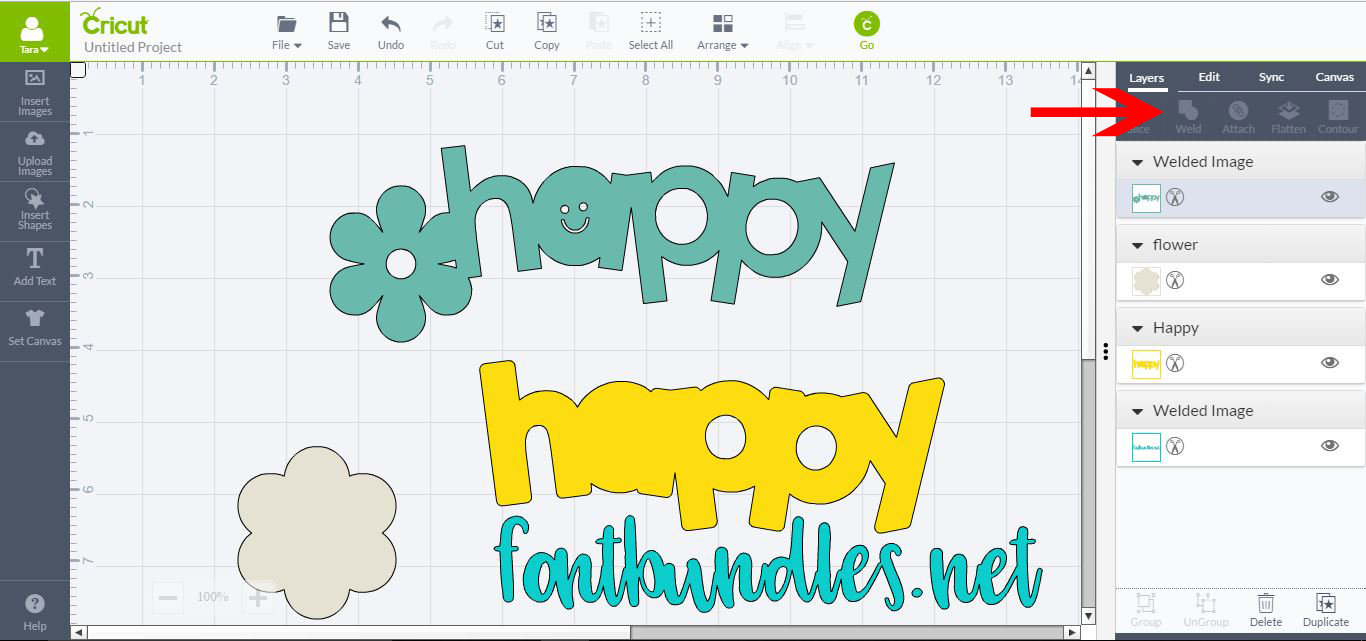The image size is (1366, 641).
Task: Click the 100% zoom level label
Action: tap(213, 597)
